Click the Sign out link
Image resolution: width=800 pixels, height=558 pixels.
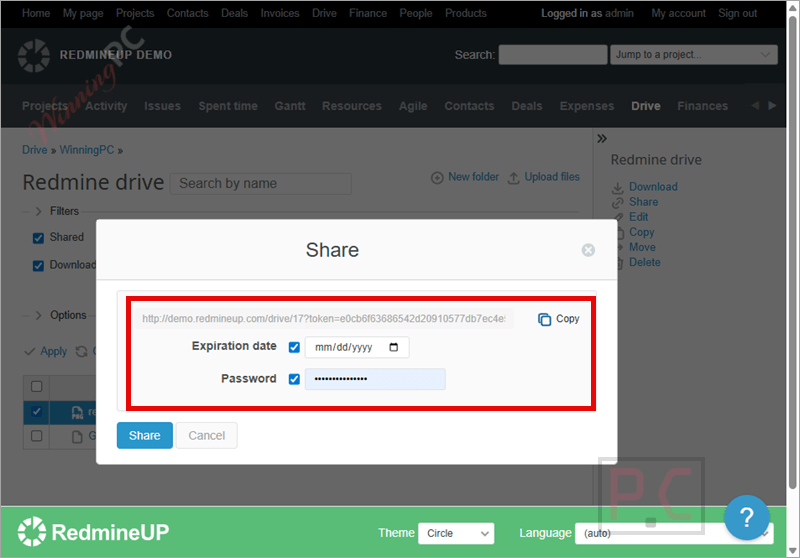click(738, 13)
